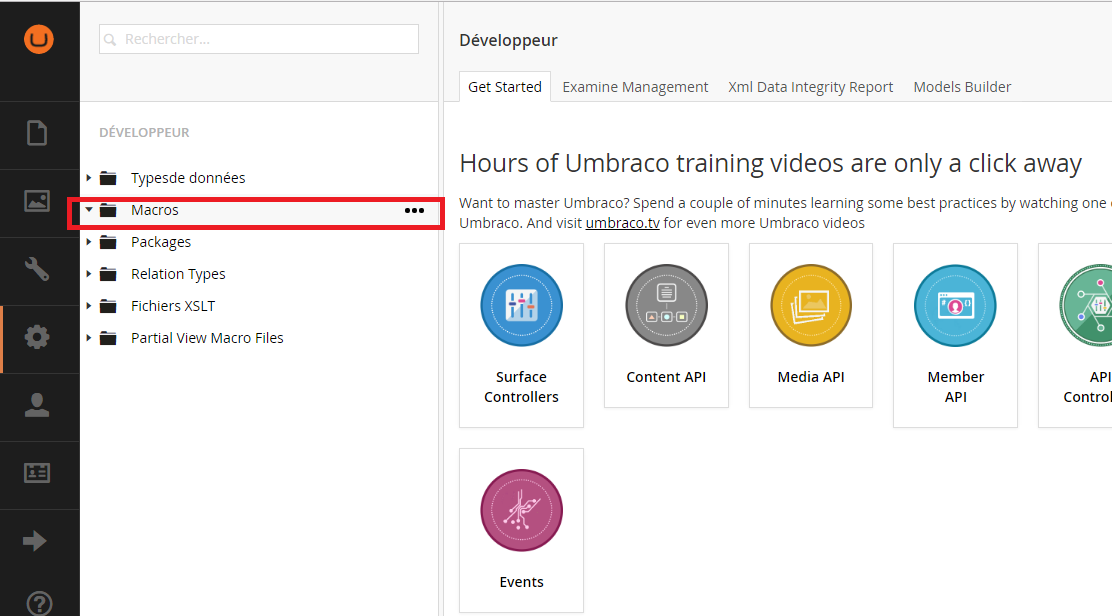
Task: Open the Forms section arrow icon
Action: [35, 541]
